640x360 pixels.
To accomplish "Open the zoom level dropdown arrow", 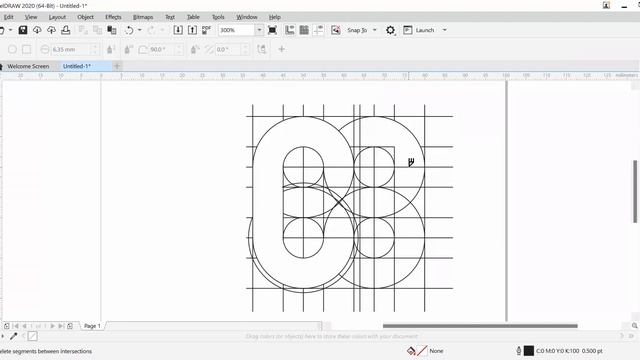I will pos(259,30).
